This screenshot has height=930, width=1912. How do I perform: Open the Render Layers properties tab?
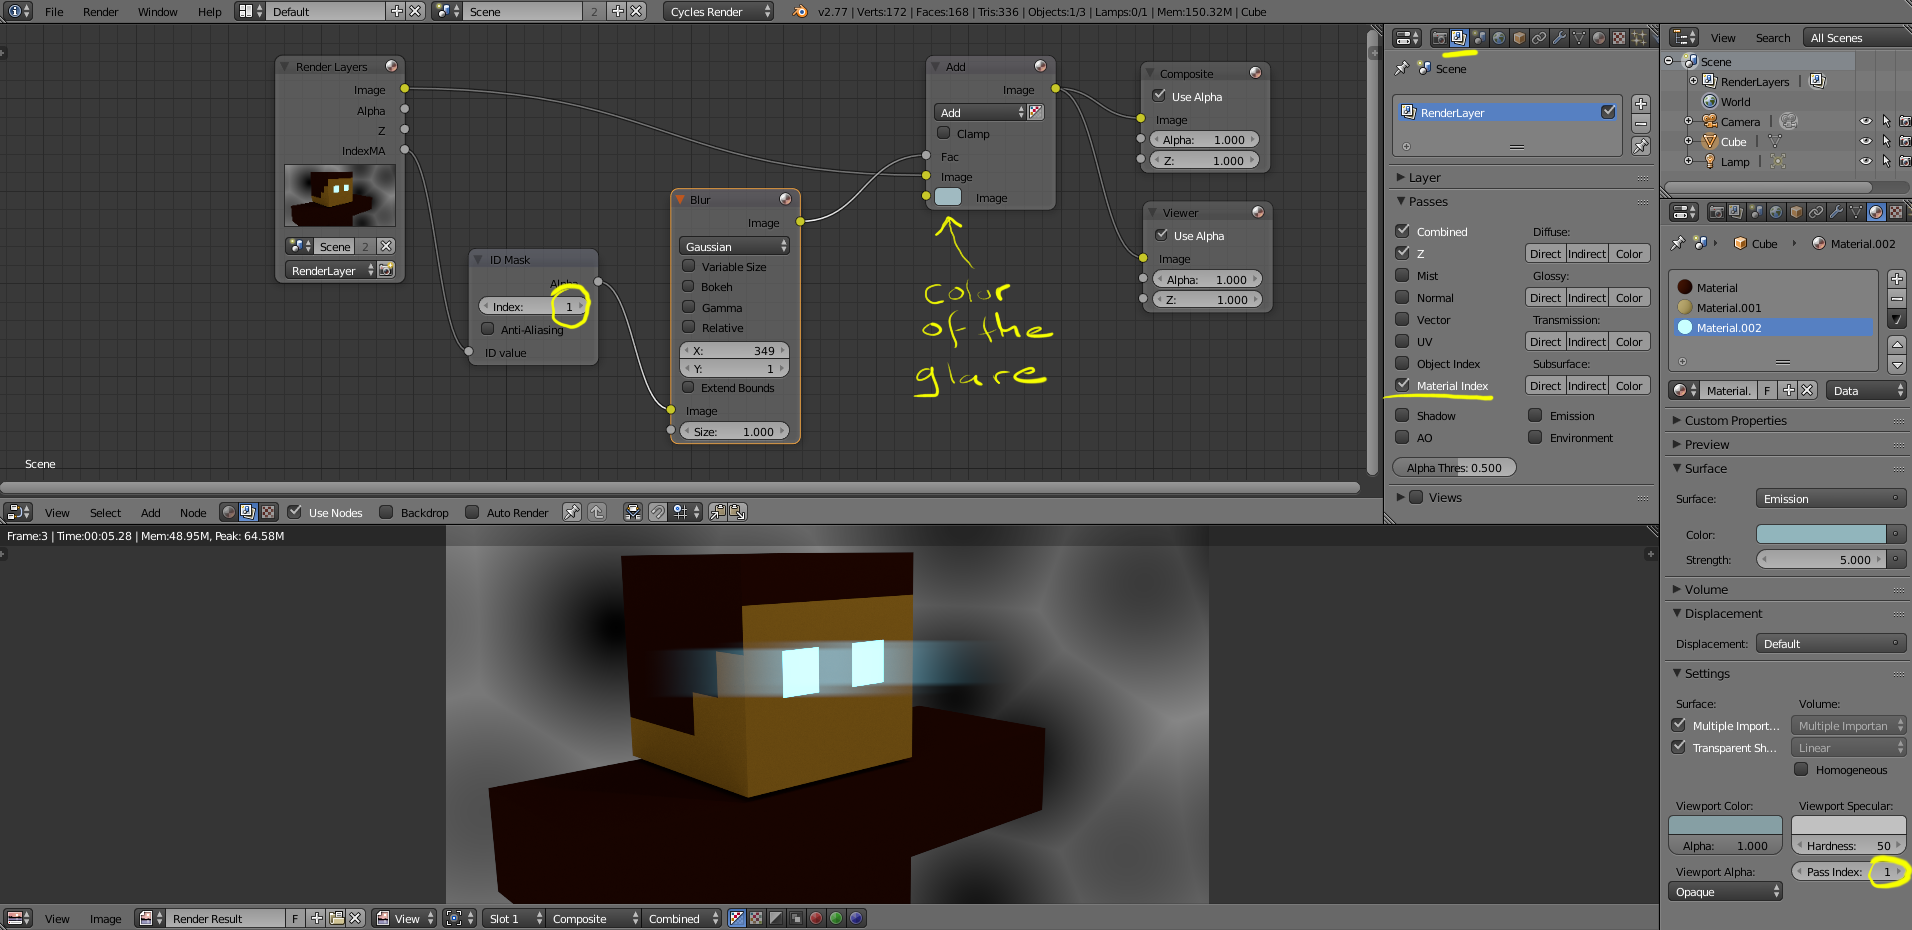1459,38
